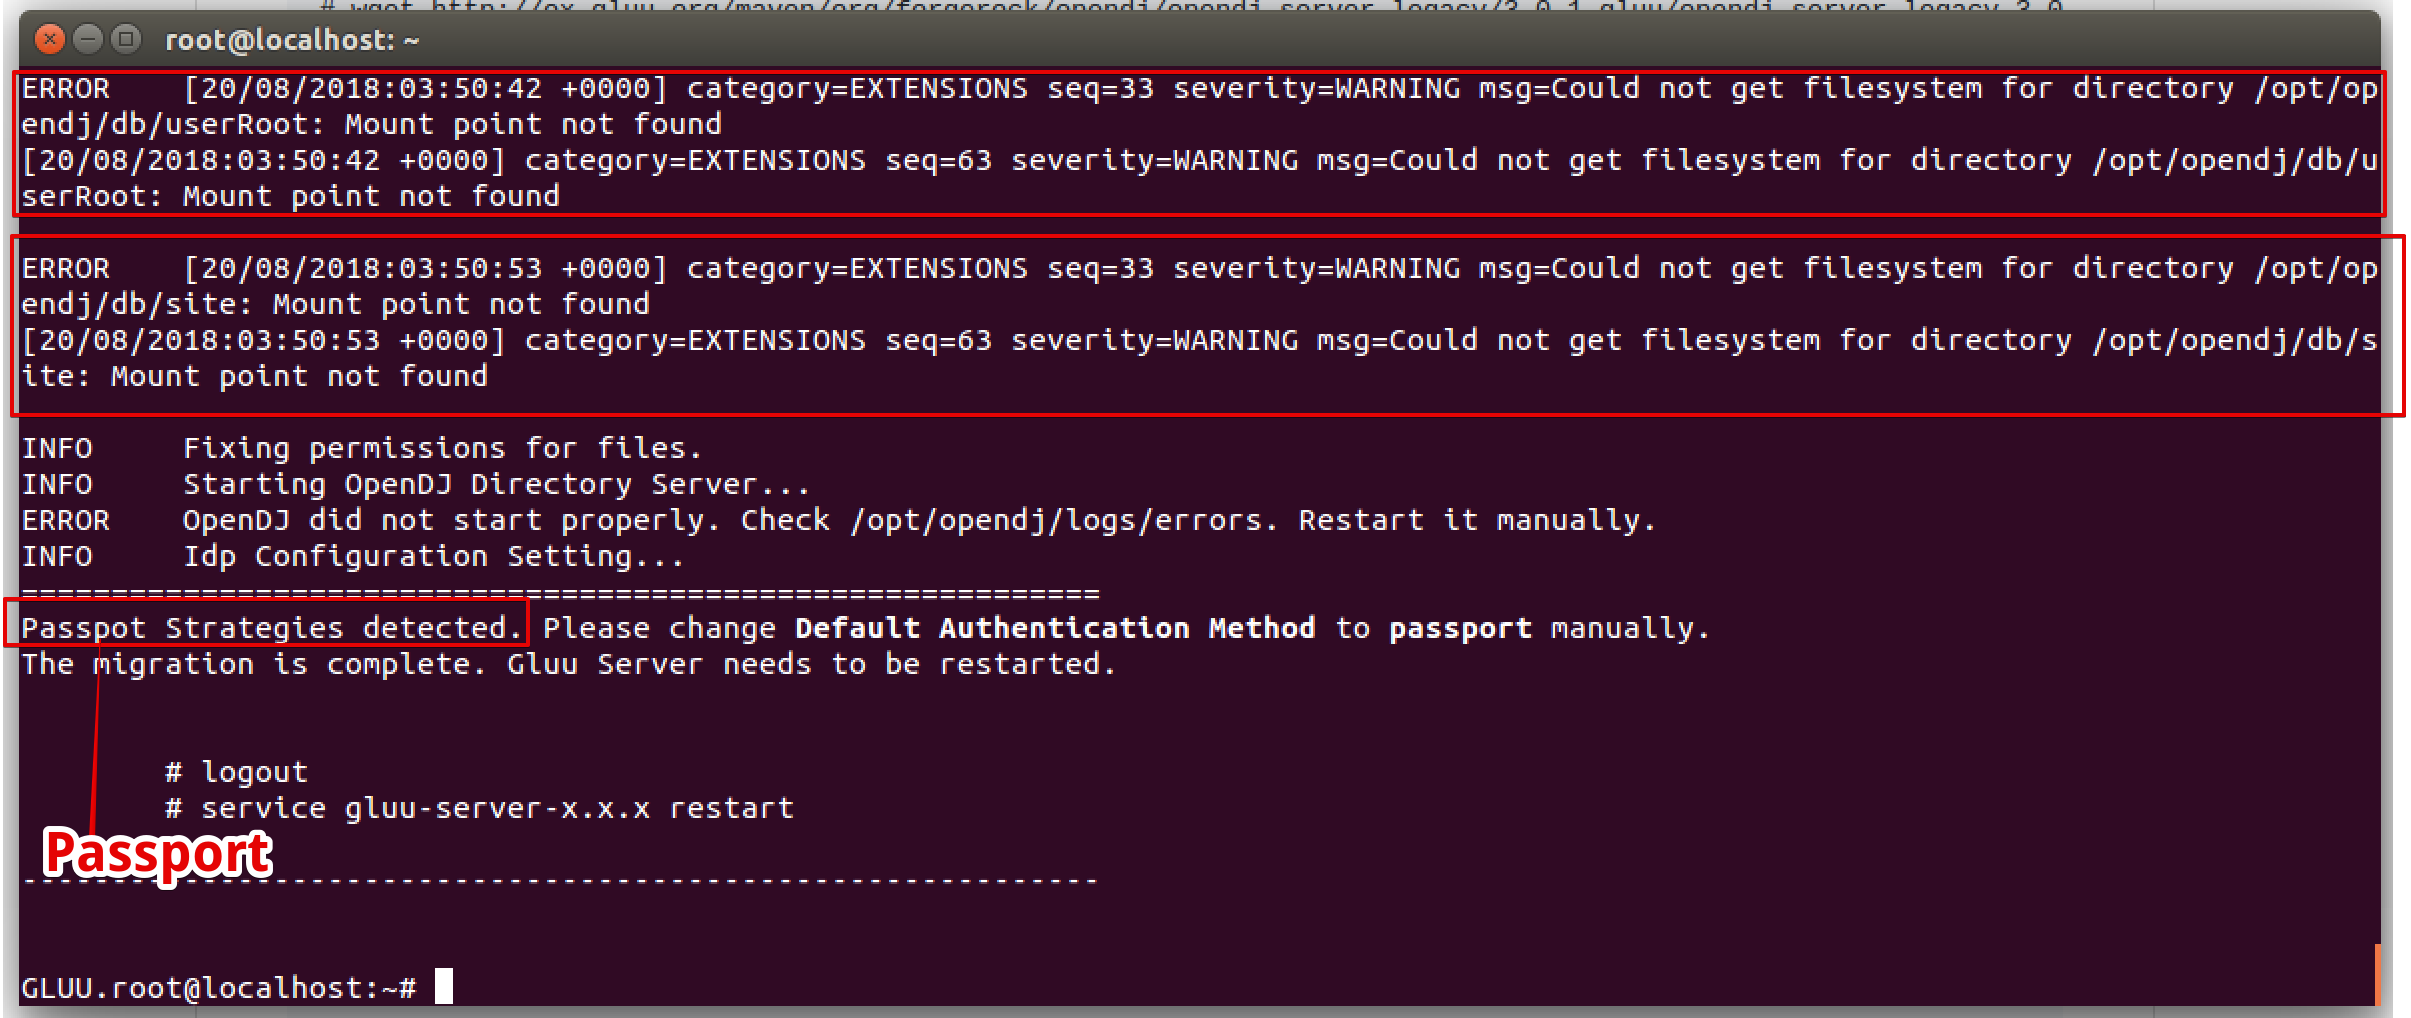Click the service gluu-server restart command
The height and width of the screenshot is (1018, 2411).
click(480, 807)
